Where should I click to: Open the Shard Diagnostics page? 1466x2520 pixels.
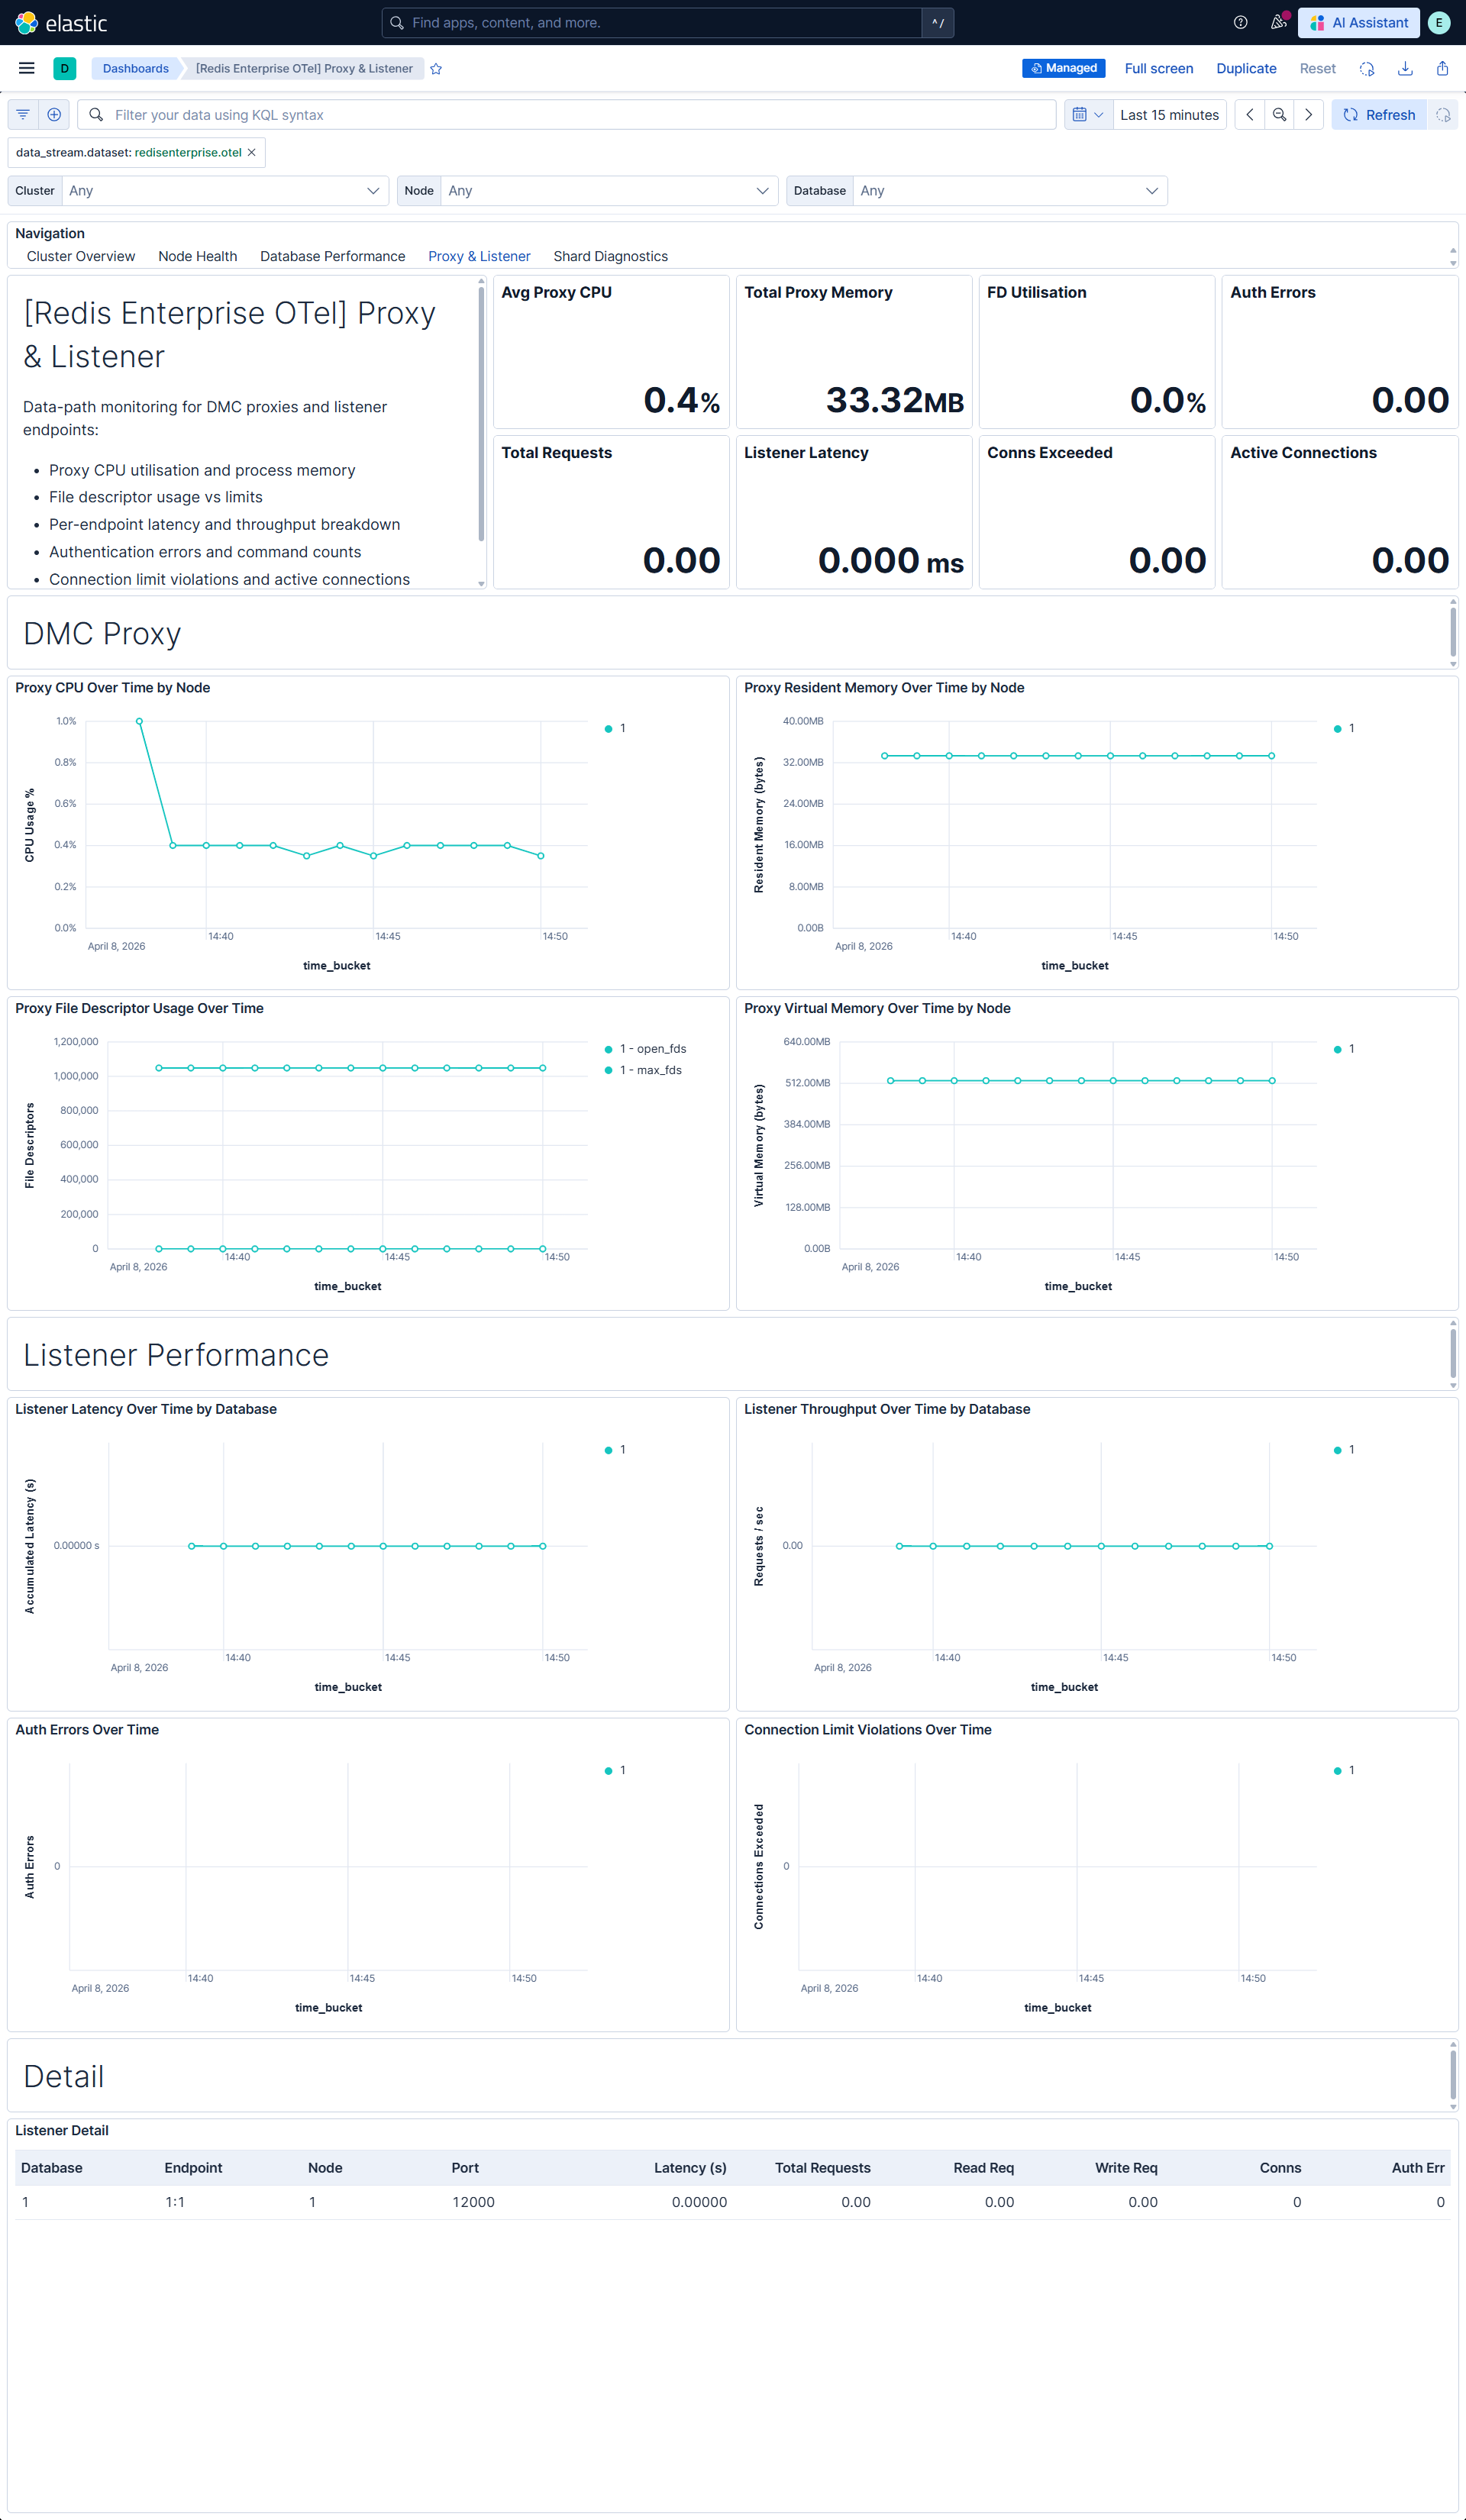[610, 256]
